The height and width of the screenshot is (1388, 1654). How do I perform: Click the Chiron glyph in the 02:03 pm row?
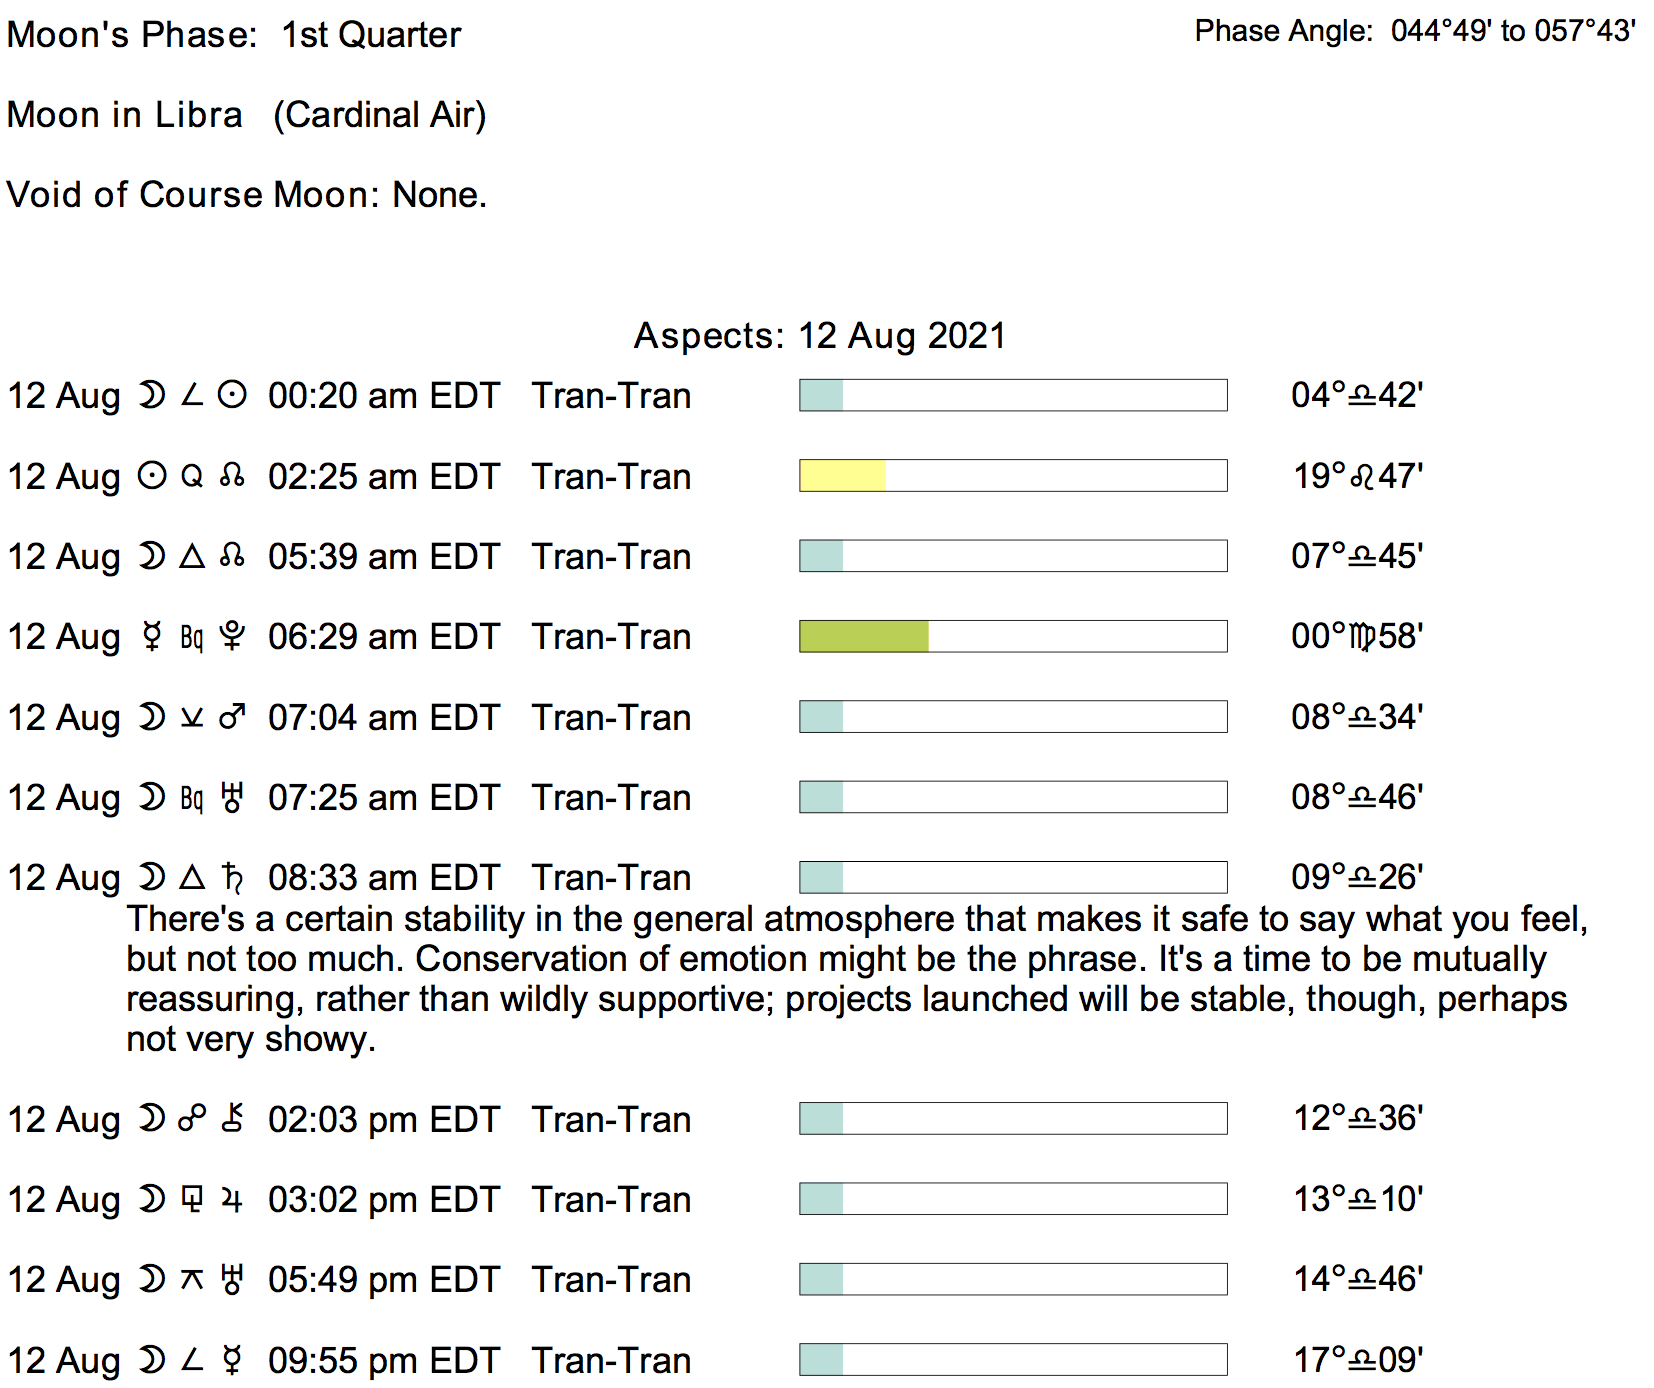click(232, 1118)
